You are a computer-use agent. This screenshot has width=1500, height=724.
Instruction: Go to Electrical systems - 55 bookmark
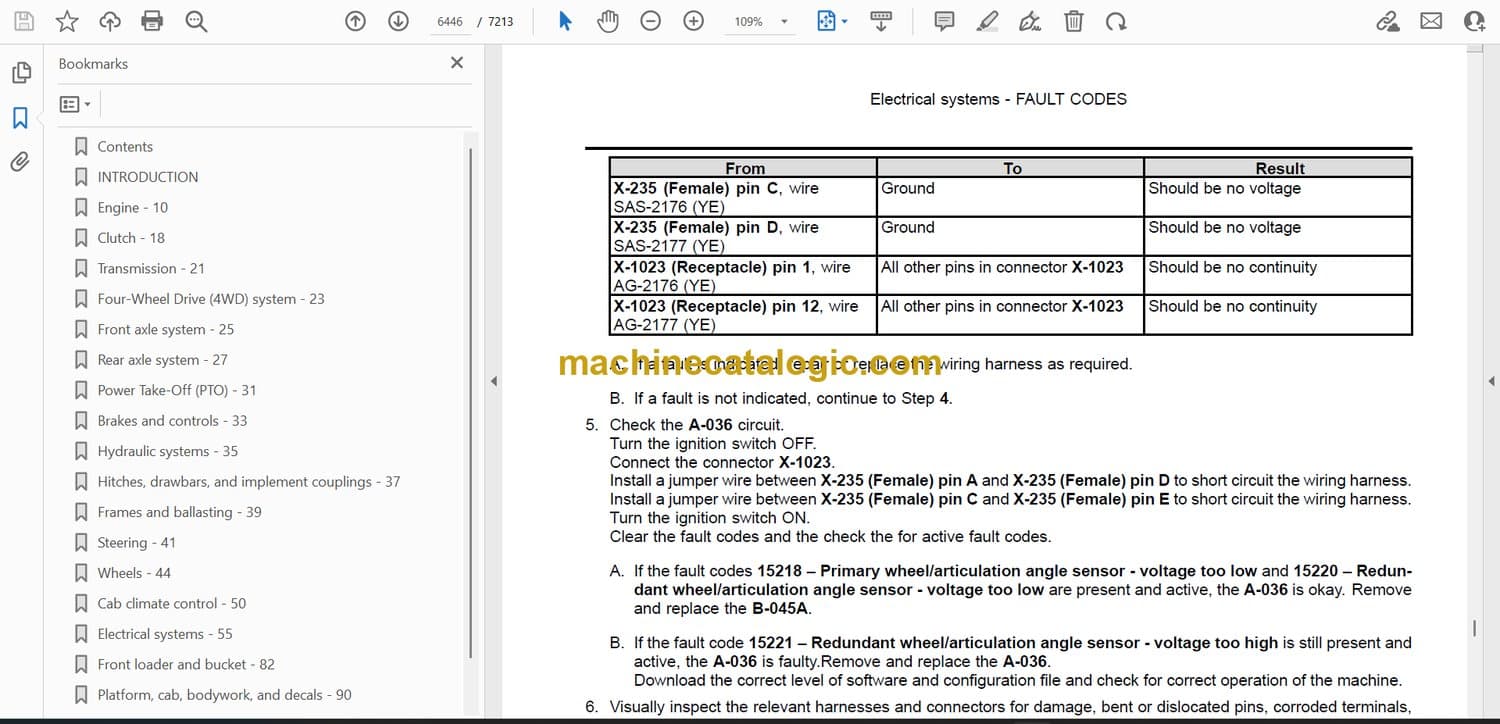pyautogui.click(x=165, y=635)
